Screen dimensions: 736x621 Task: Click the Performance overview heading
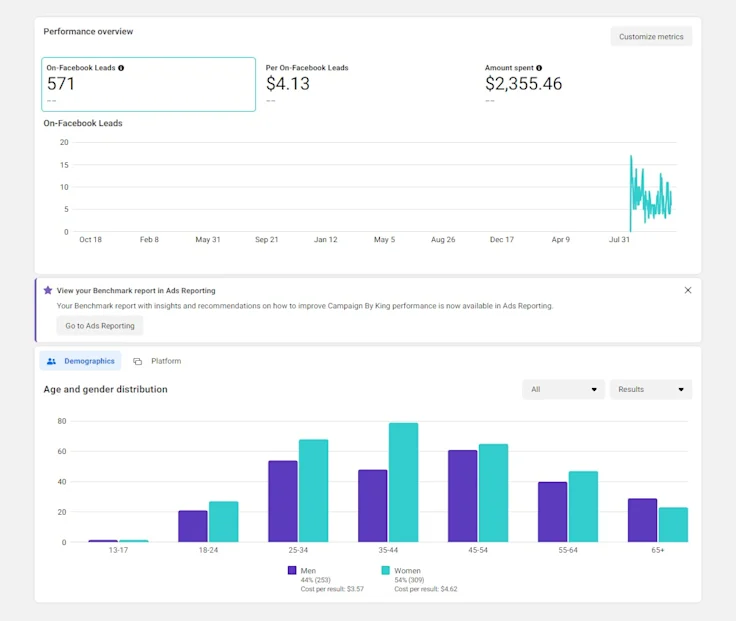[88, 31]
